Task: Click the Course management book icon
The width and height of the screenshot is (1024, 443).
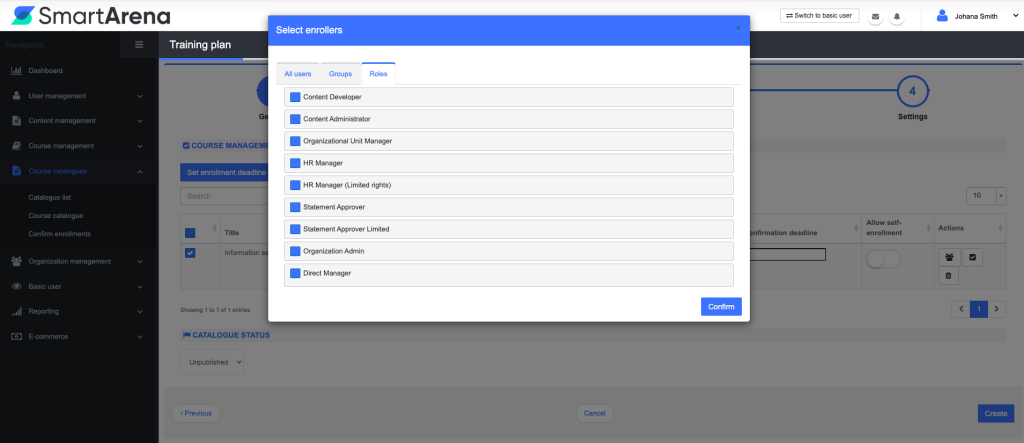Action: click(16, 146)
